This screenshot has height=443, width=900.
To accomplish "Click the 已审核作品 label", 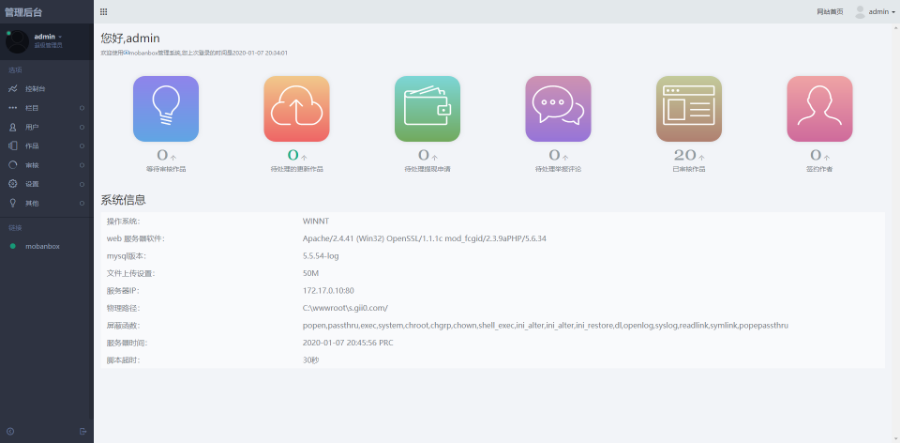I will pyautogui.click(x=689, y=169).
